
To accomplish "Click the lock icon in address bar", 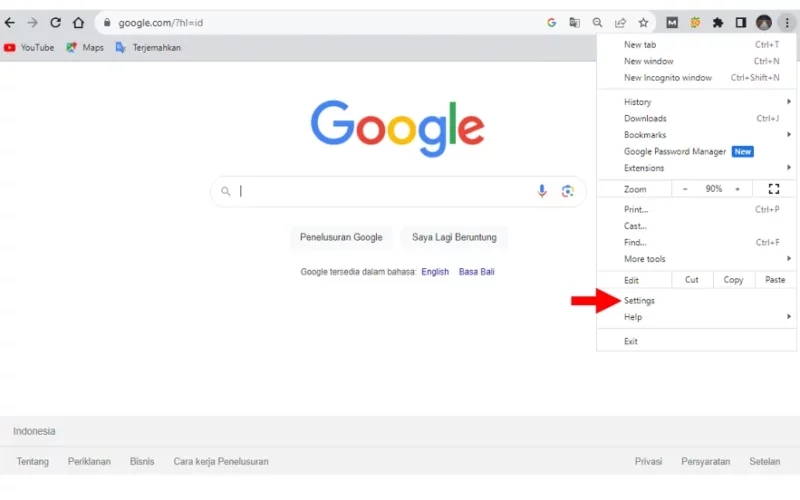I will click(x=107, y=22).
